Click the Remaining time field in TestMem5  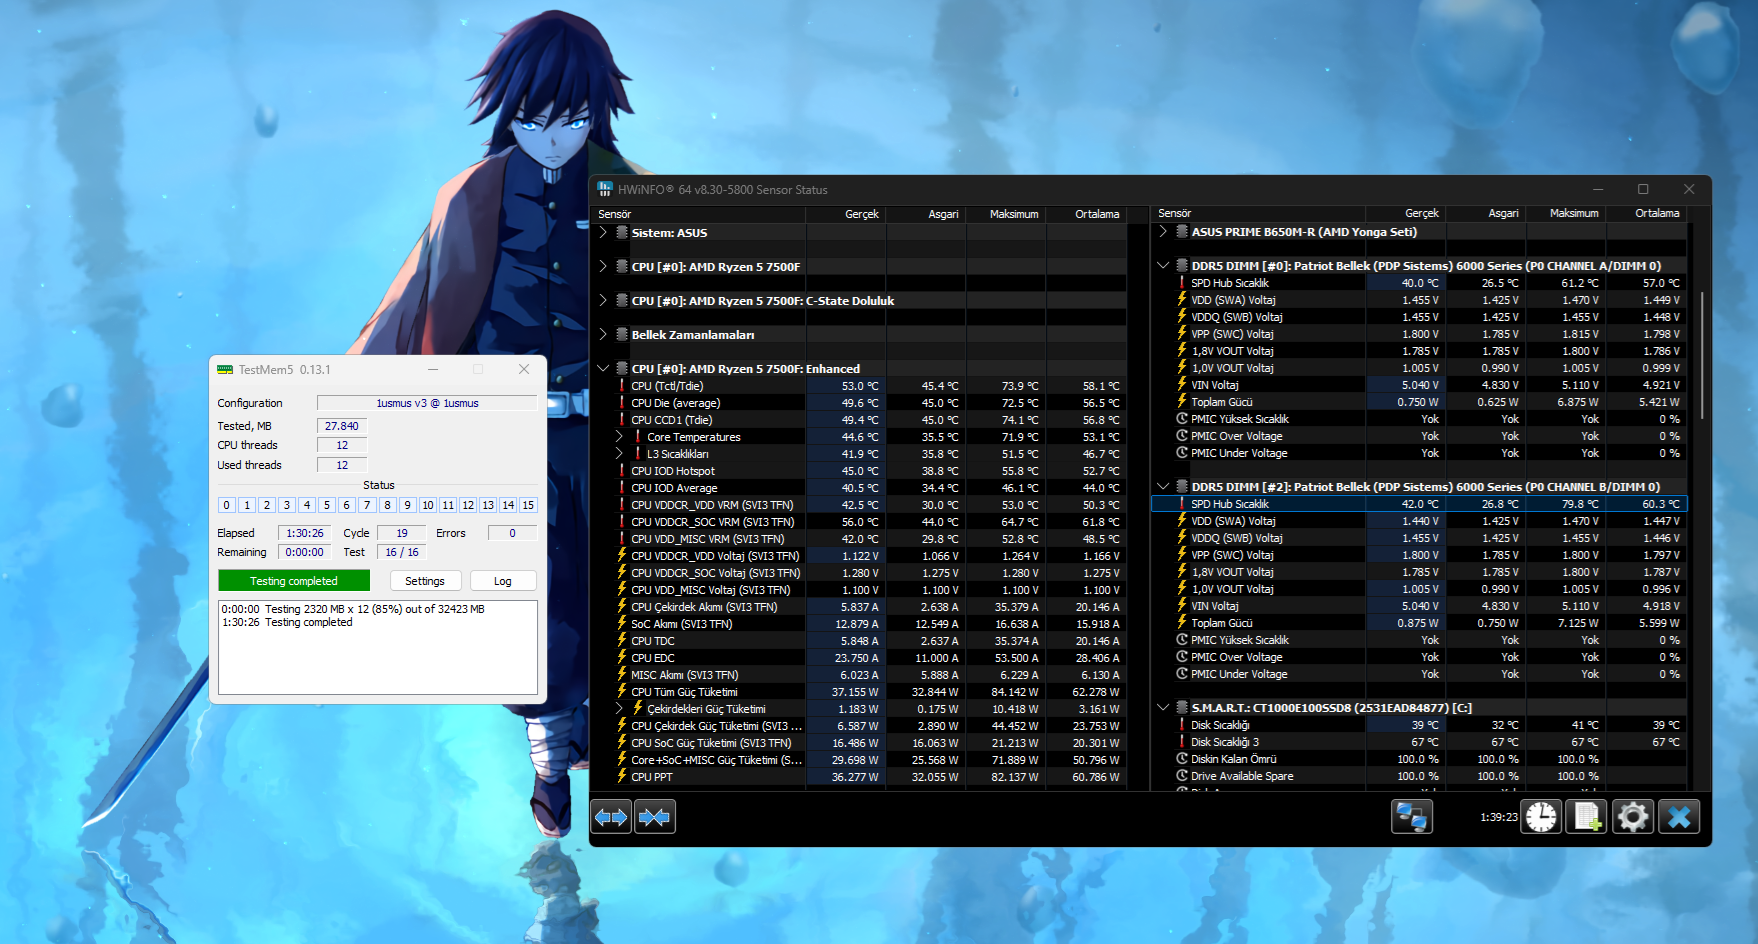tap(305, 552)
